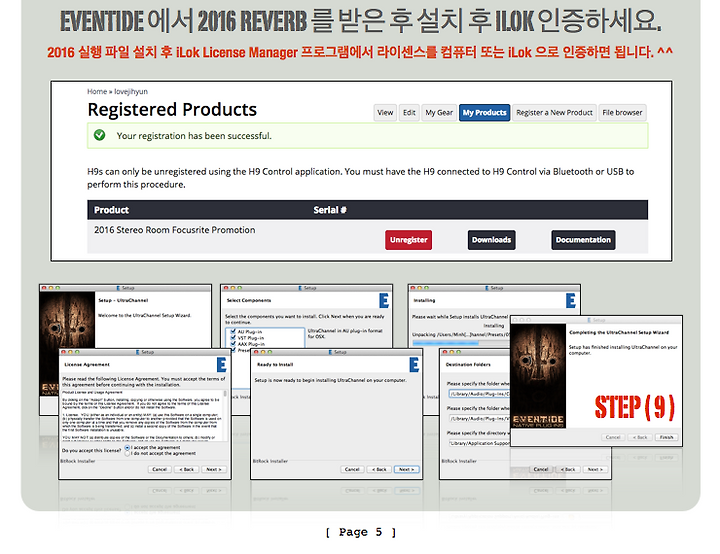Click the Eventide artwork in Completing Setup Wizard window
Viewport: 720px width, 554px height.
coord(538,376)
